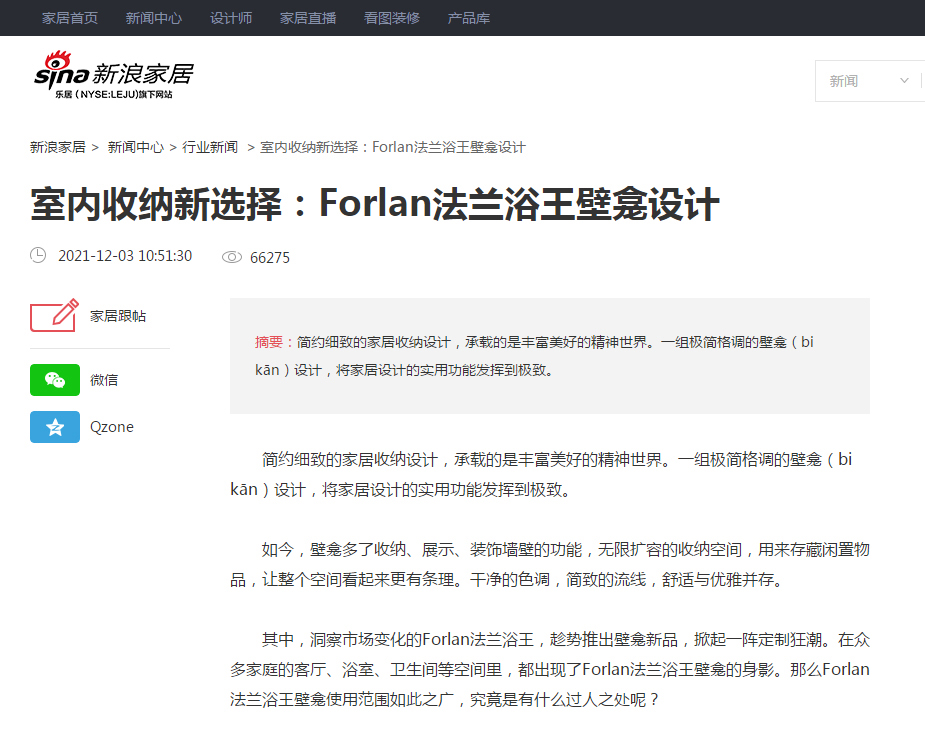Image resolution: width=925 pixels, height=742 pixels.
Task: Go to 新闻中心 breadcrumb link
Action: [x=136, y=147]
